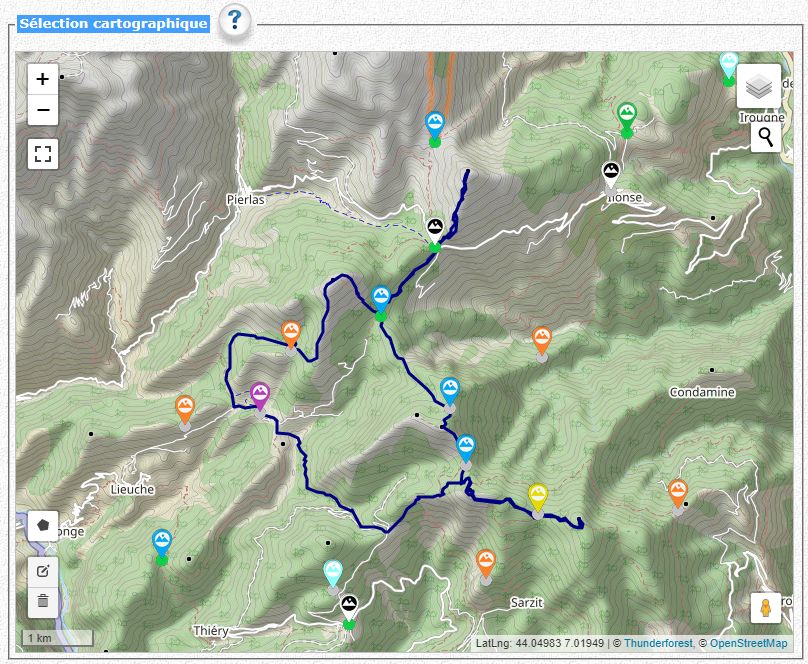
Task: Click the green marker near Ilonse
Action: point(627,115)
